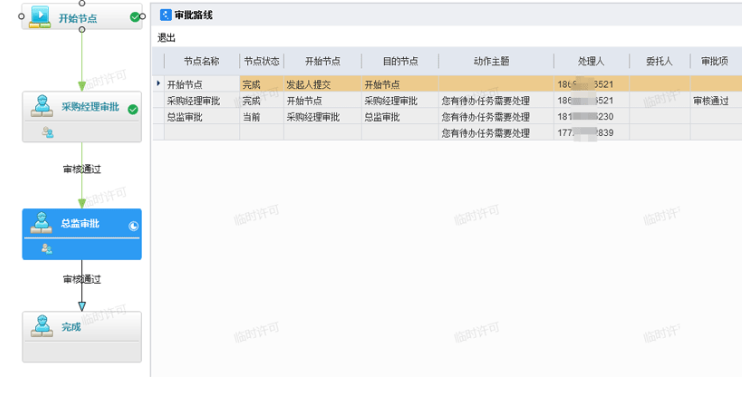Click the 节点状态 column header
This screenshot has height=401, width=746.
coord(262,61)
